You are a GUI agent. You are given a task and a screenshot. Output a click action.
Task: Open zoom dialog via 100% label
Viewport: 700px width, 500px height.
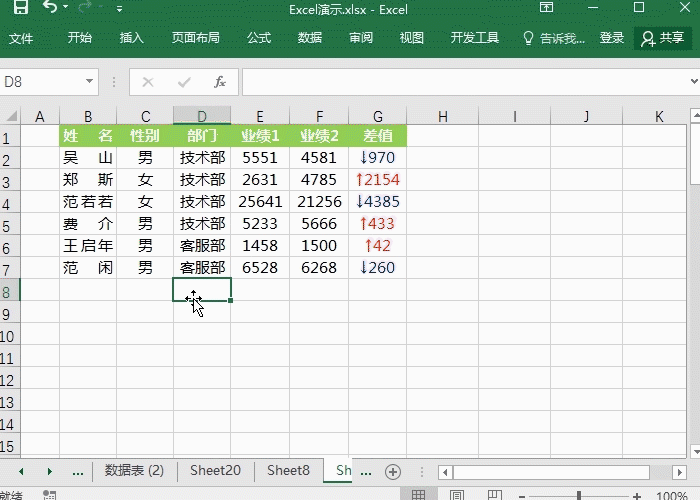[x=671, y=496]
